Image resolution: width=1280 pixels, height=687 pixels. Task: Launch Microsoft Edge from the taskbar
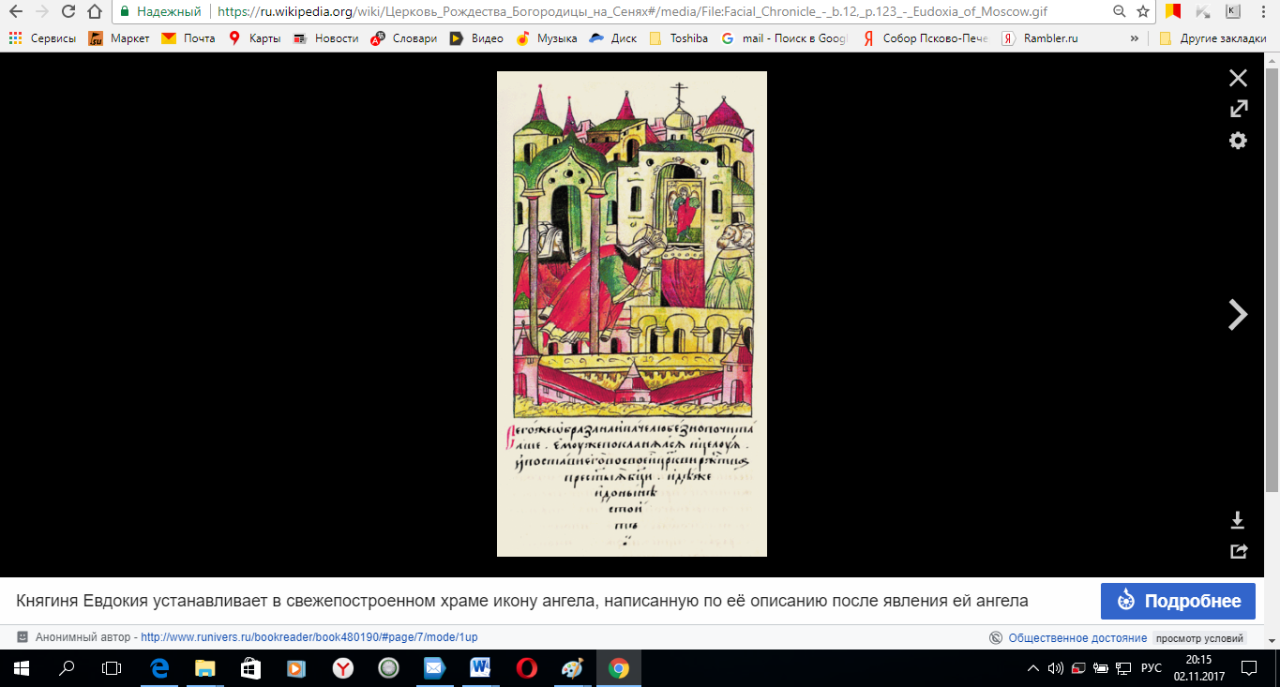(x=159, y=668)
